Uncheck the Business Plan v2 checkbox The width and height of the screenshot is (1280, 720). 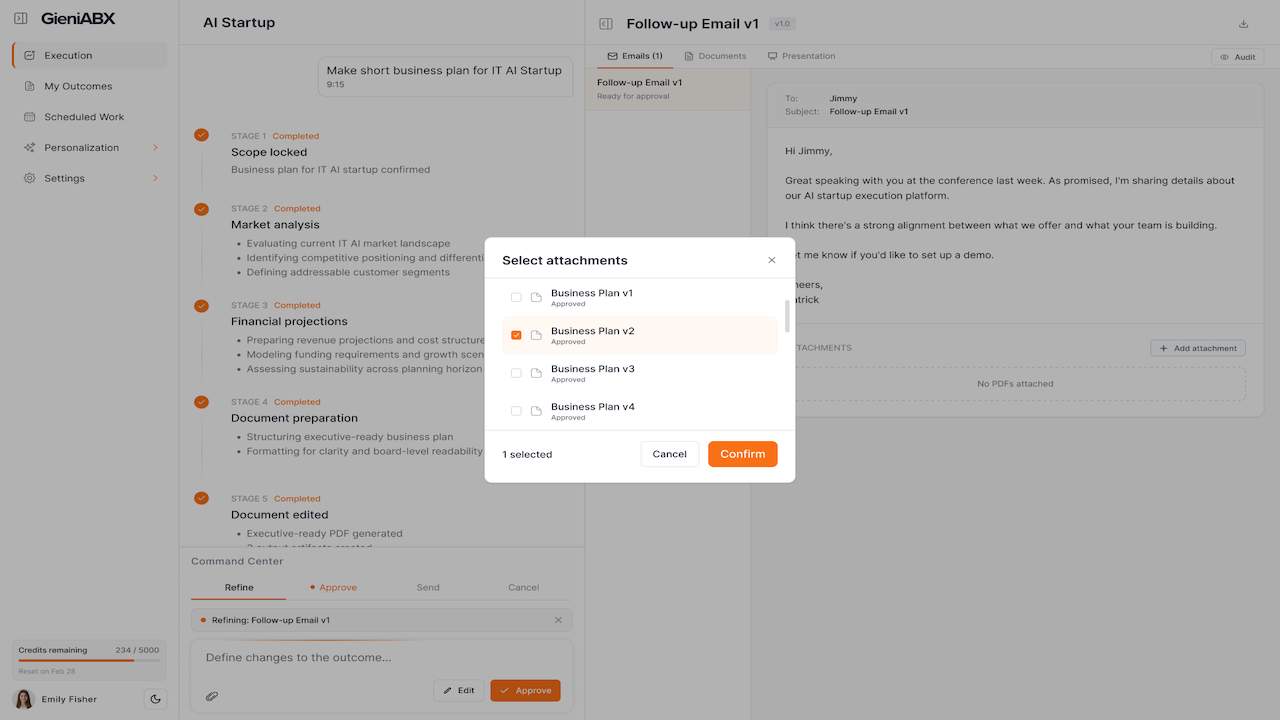(x=516, y=335)
